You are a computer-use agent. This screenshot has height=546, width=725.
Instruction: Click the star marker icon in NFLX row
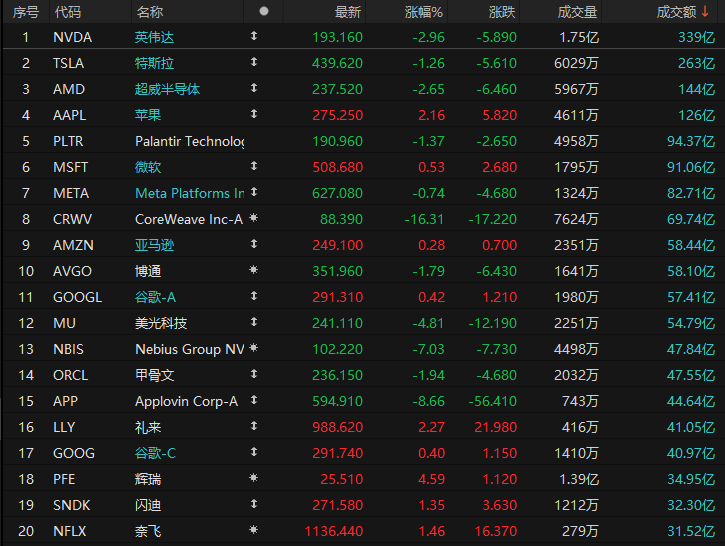tap(253, 529)
